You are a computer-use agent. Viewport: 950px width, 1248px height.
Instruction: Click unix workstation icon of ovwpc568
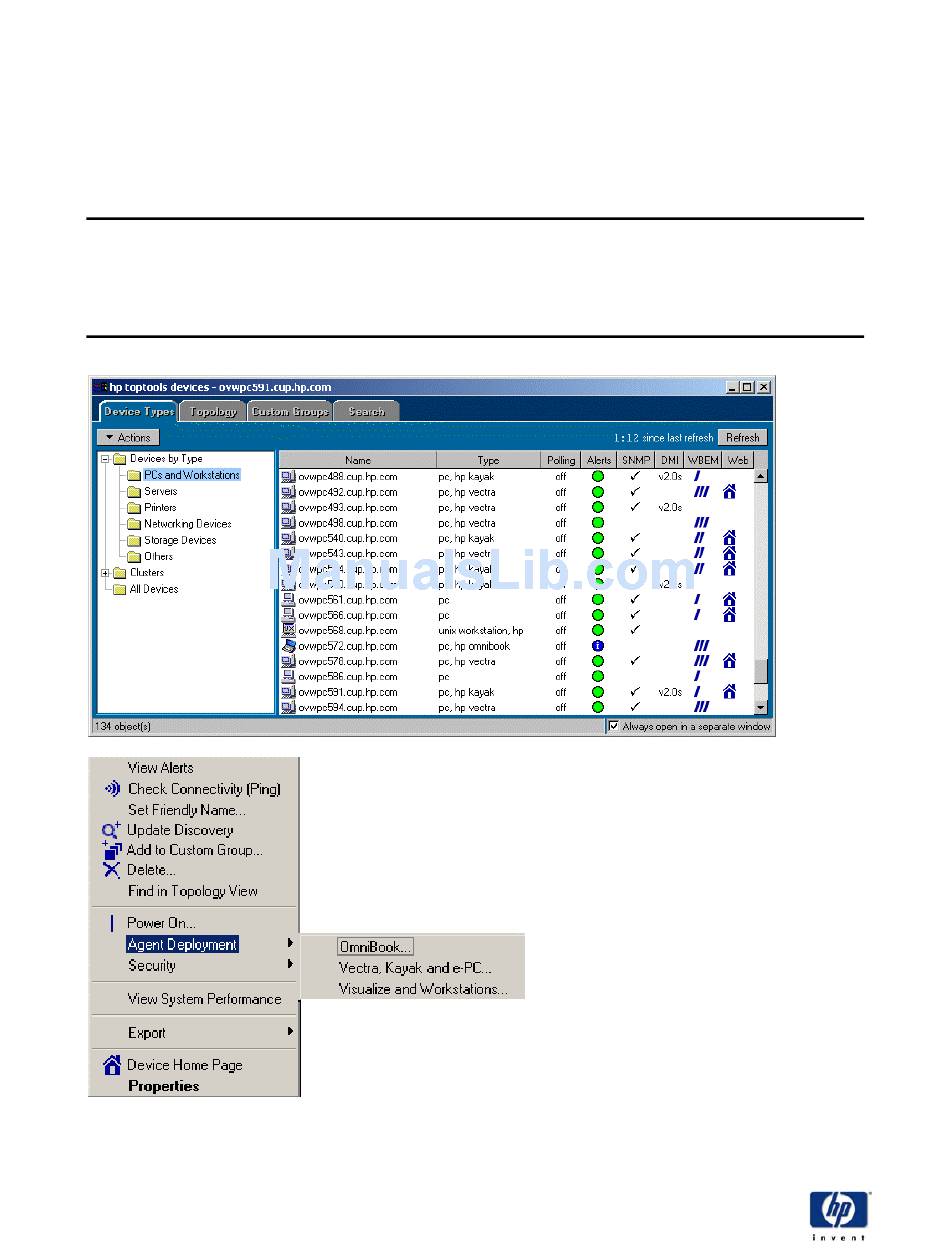coord(288,631)
